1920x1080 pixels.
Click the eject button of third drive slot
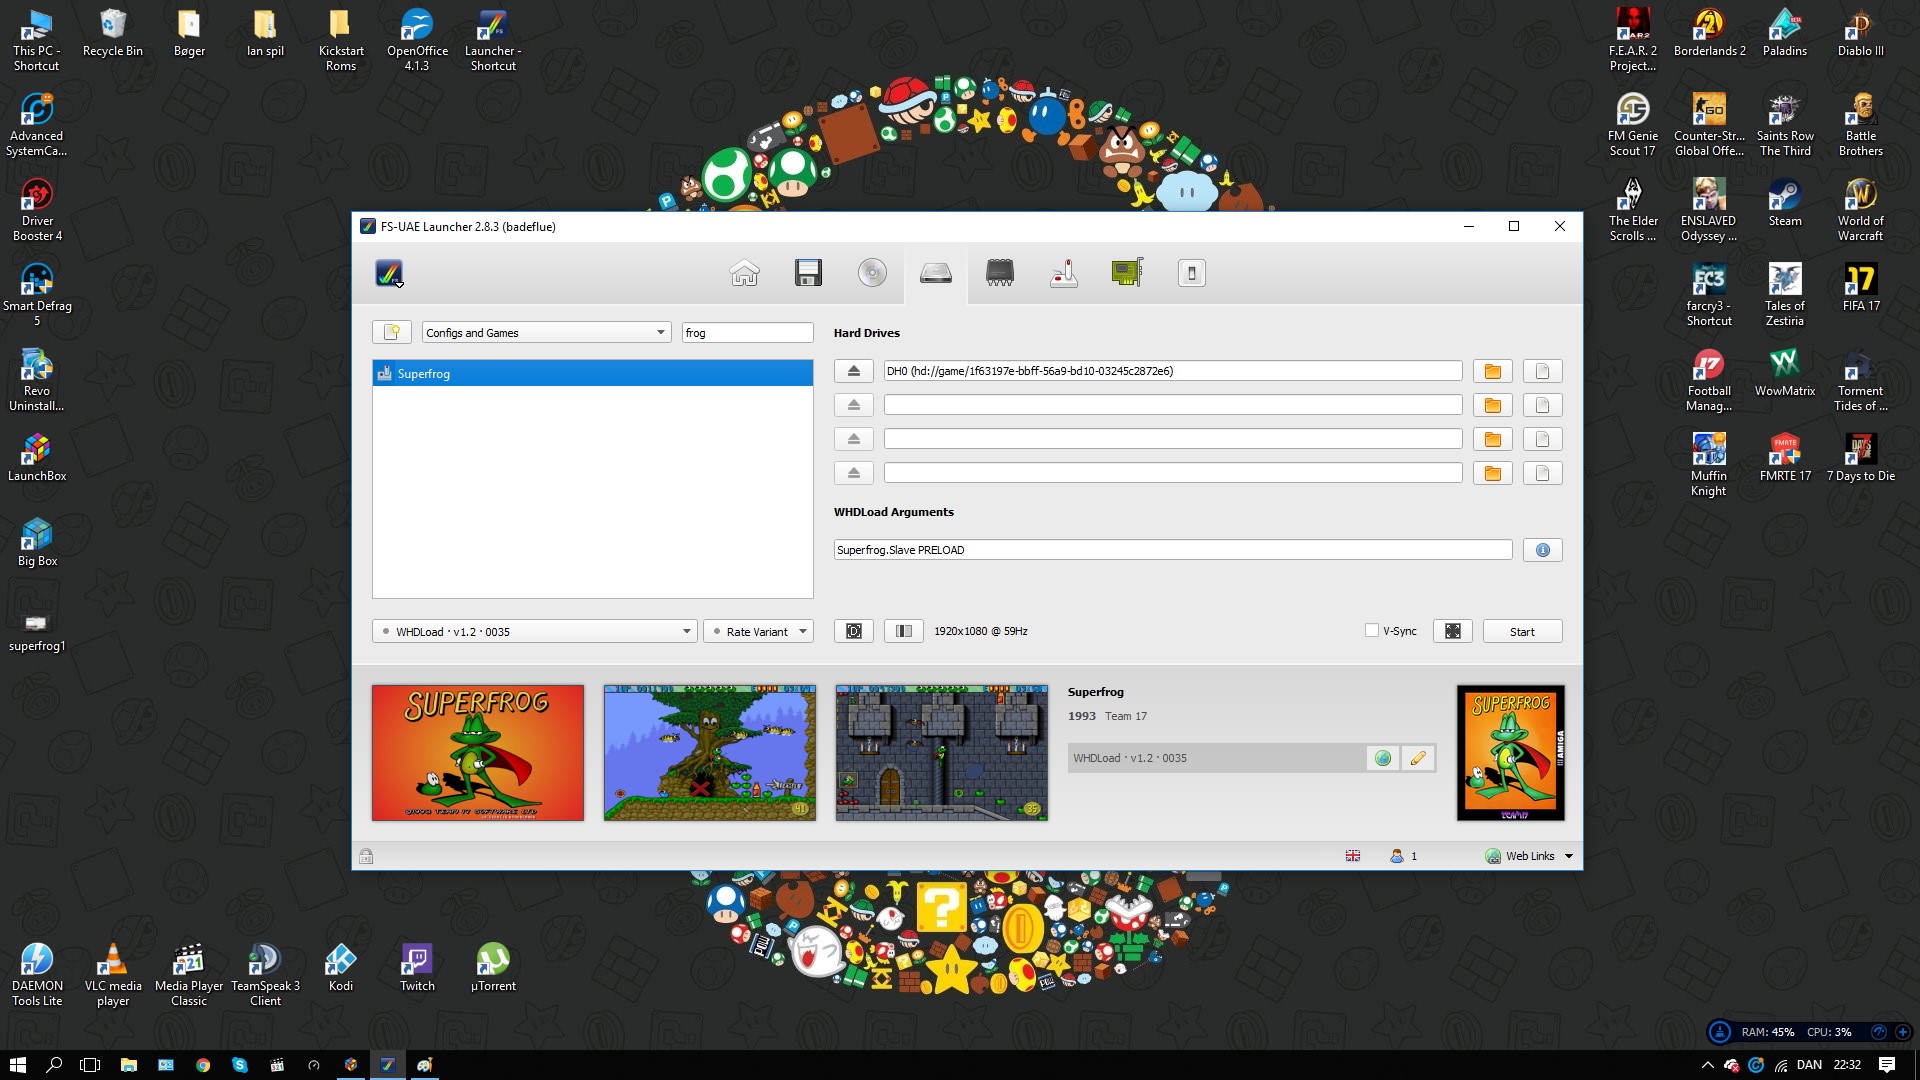pos(854,439)
